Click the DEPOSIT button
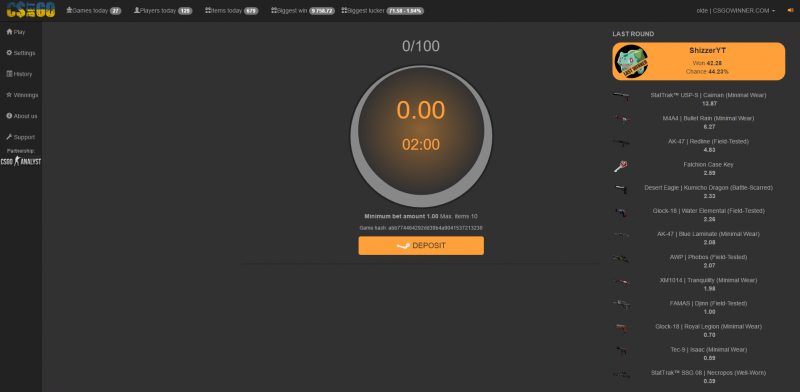800x392 pixels. click(x=421, y=246)
